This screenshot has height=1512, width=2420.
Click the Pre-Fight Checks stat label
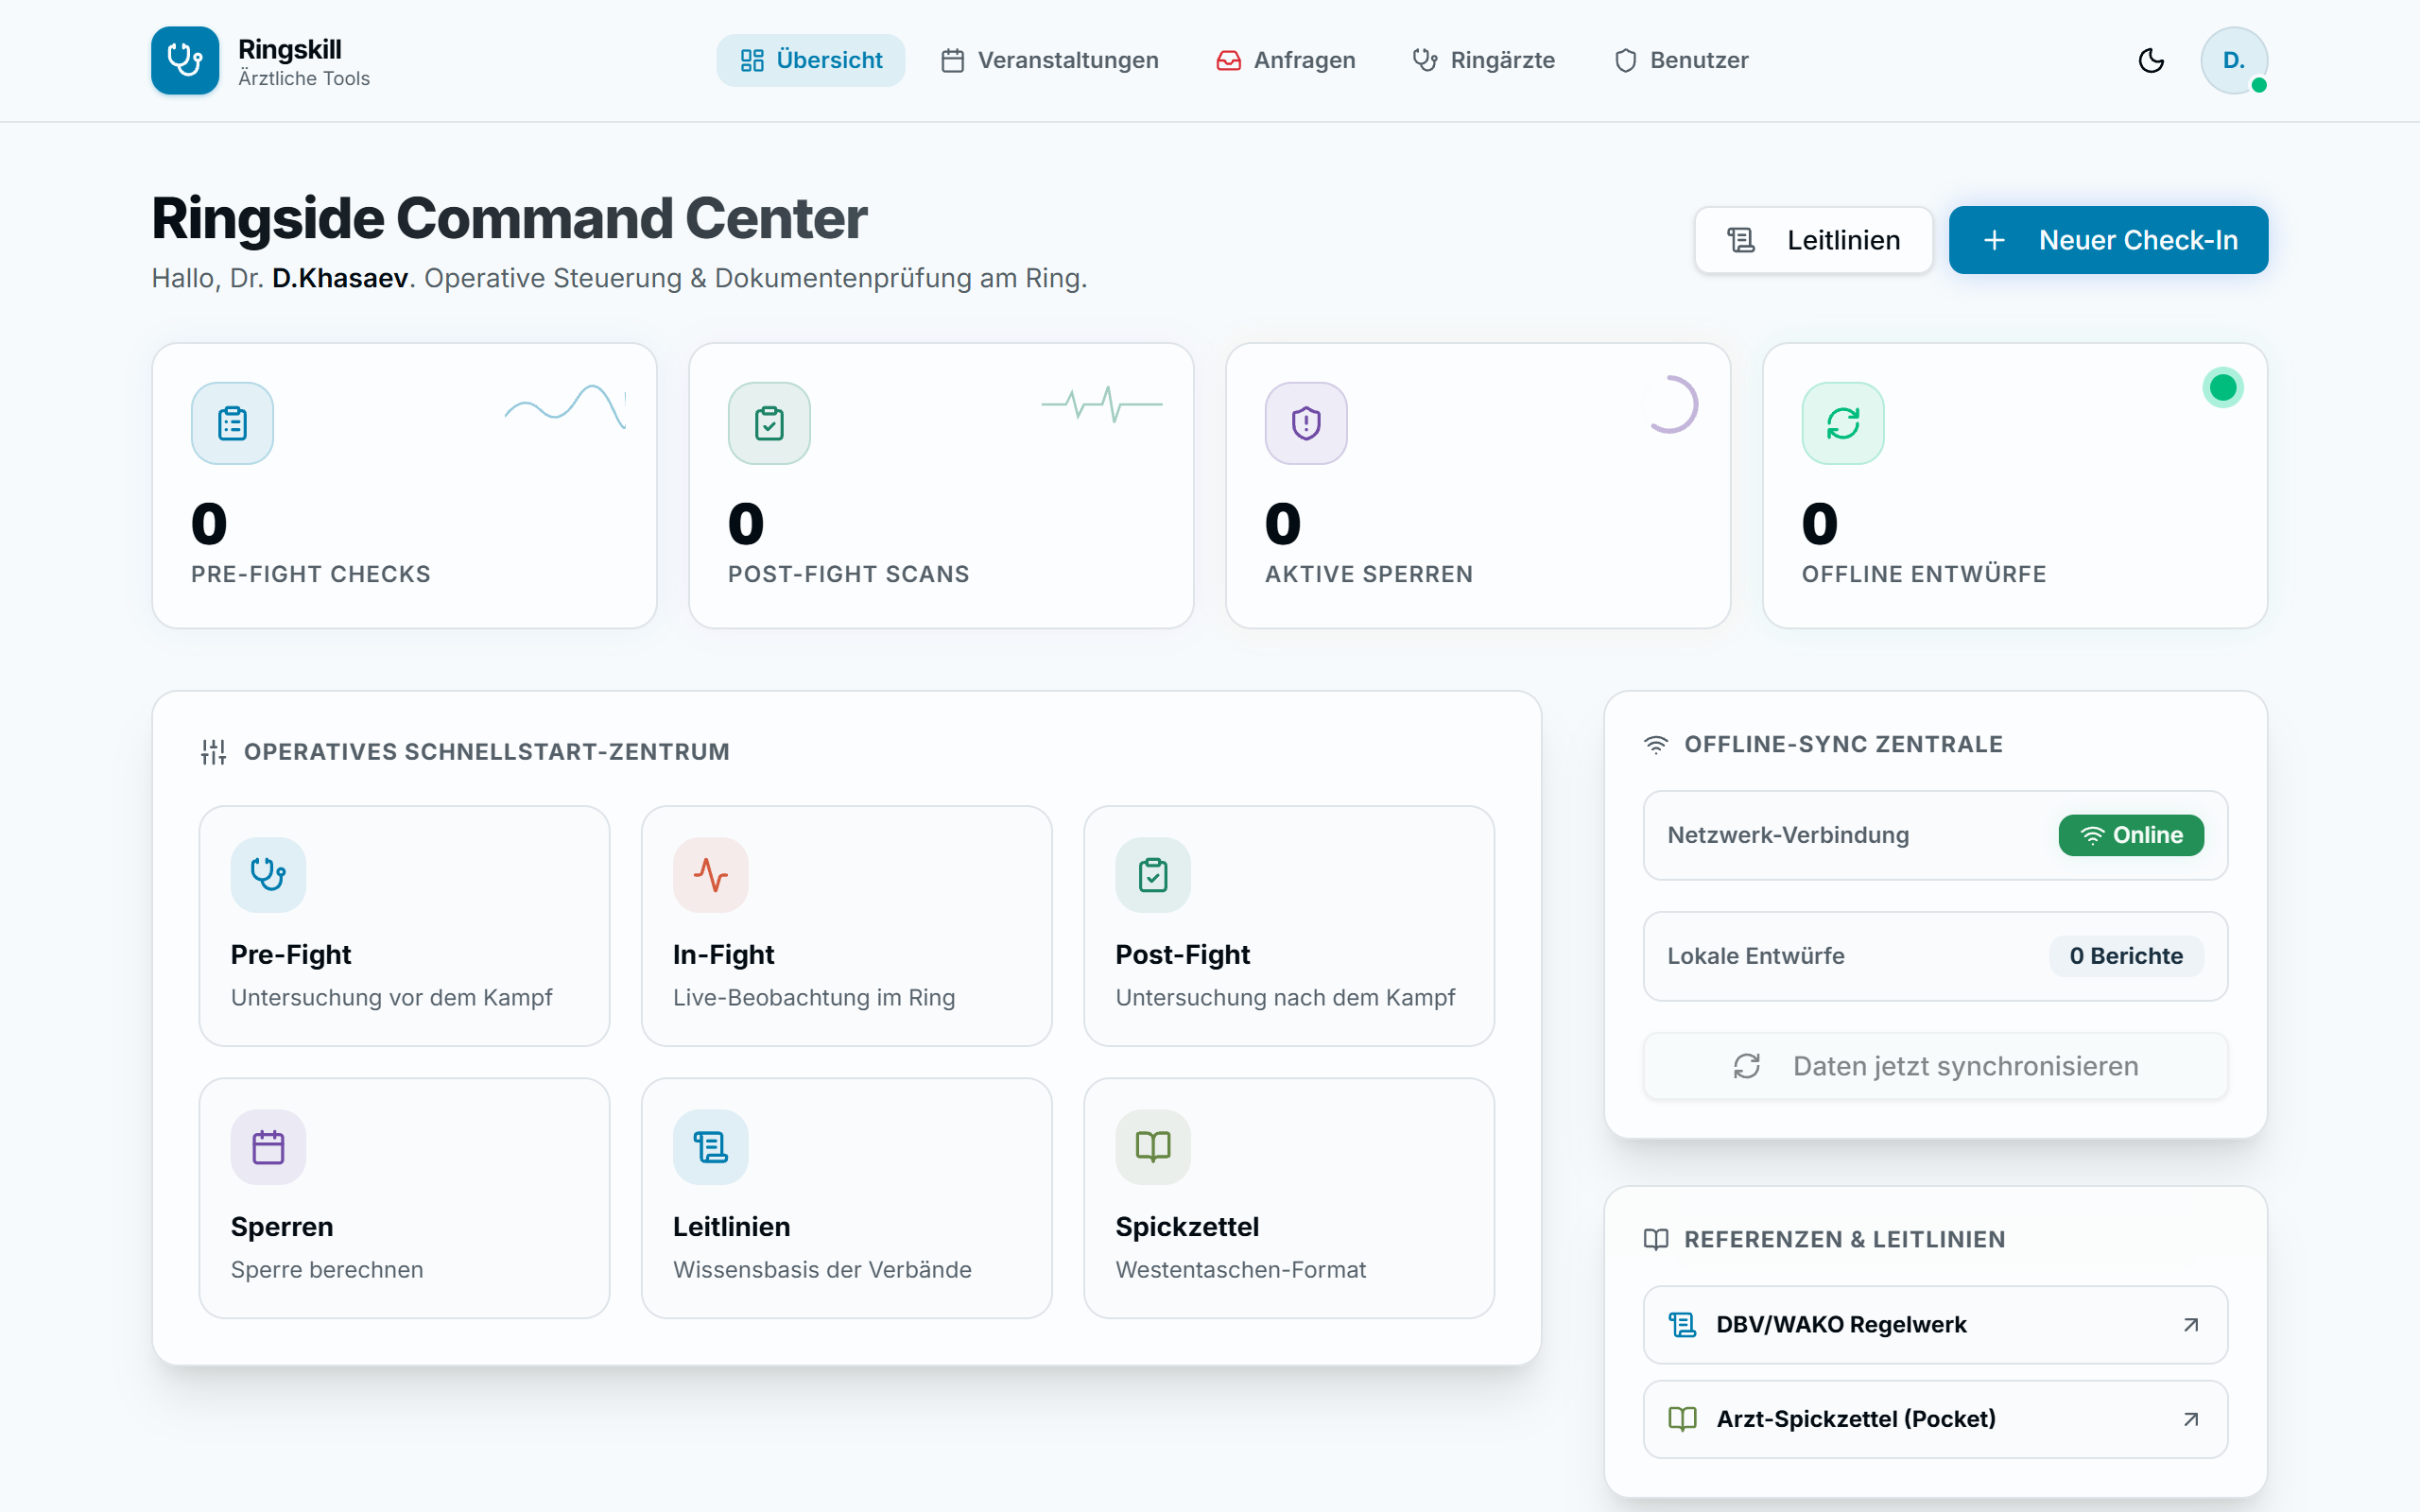[x=311, y=574]
